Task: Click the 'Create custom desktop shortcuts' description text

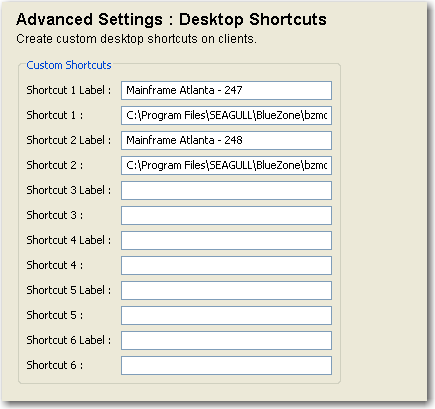Action: tap(136, 39)
